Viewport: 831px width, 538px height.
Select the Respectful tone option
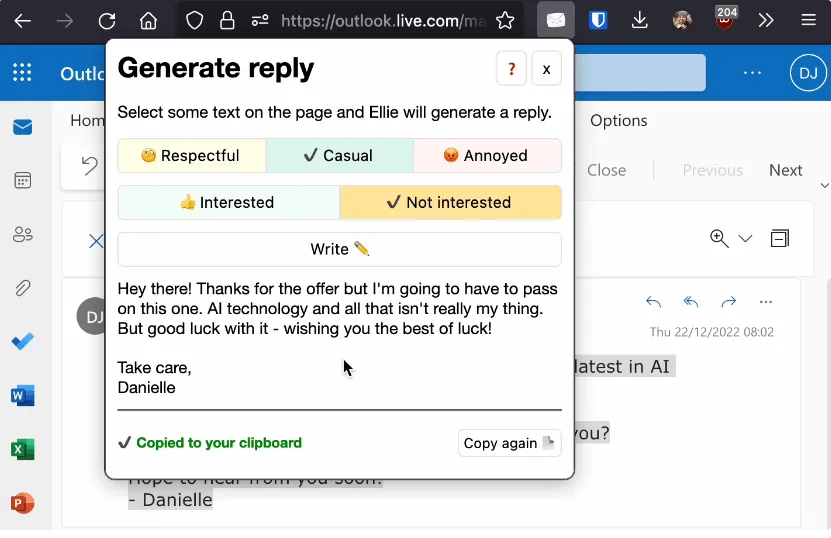click(191, 155)
